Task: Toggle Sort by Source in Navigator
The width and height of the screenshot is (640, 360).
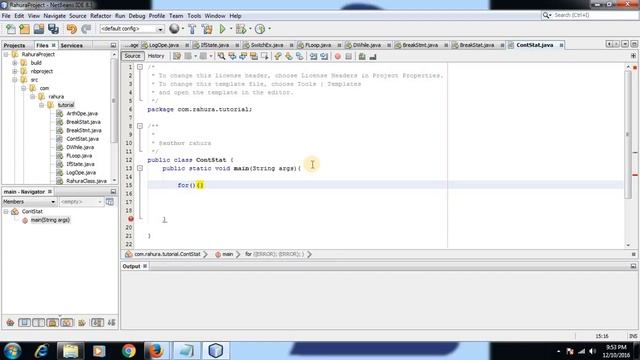Action: point(111,323)
